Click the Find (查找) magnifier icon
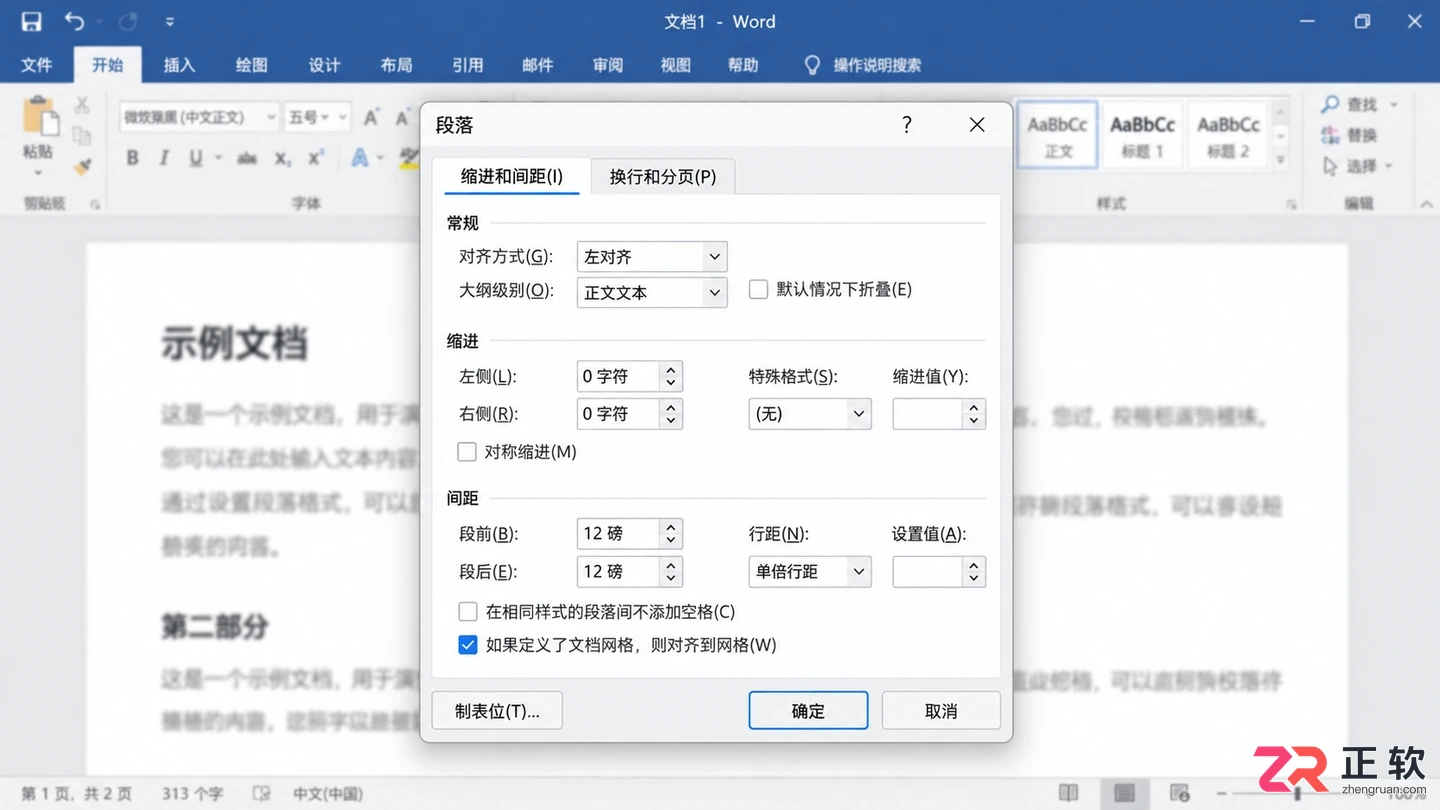Screen dimensions: 1440x810 click(x=1330, y=104)
